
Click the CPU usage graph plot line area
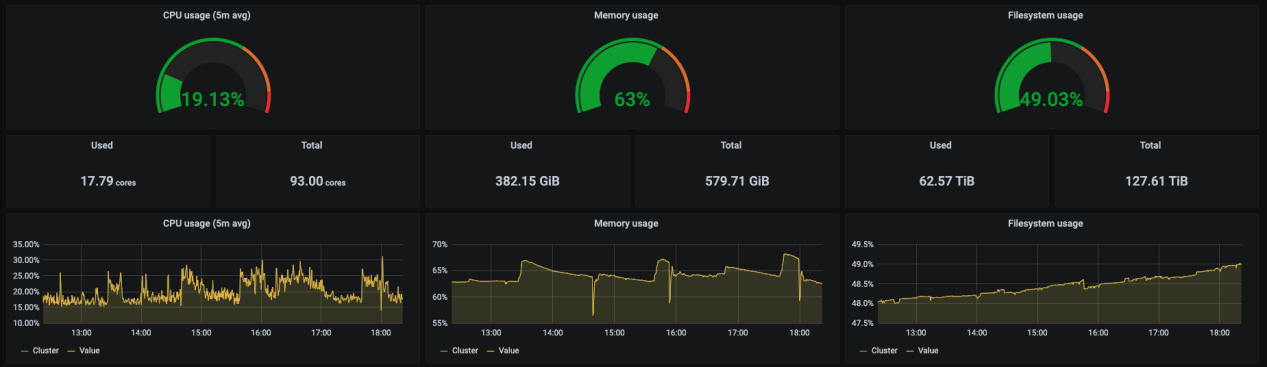pos(222,283)
